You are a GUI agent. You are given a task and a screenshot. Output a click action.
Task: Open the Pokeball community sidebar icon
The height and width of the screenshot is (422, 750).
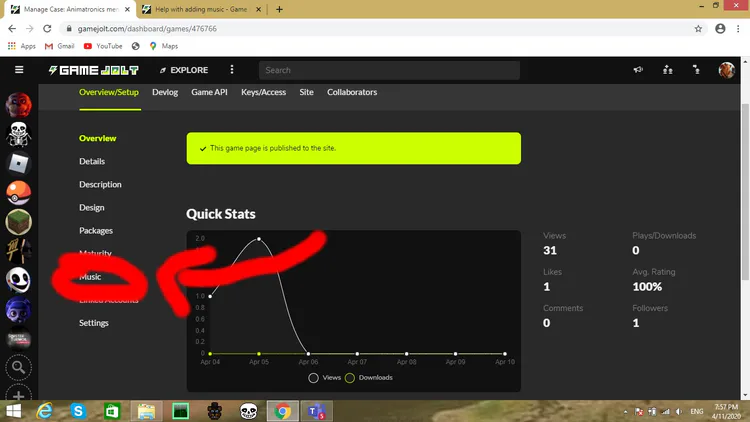tap(19, 193)
